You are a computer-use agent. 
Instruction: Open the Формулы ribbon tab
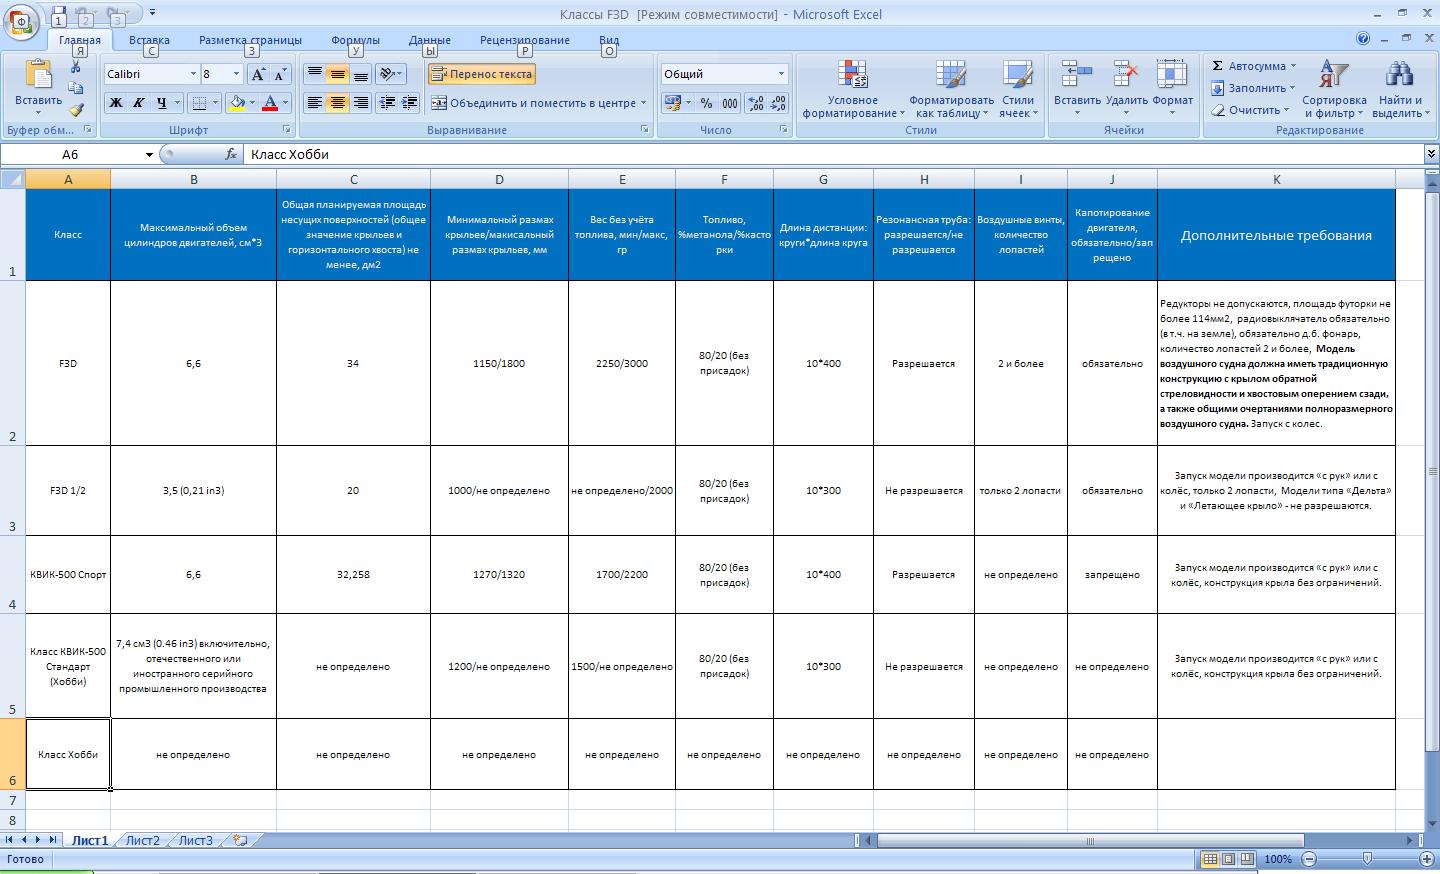(x=355, y=40)
